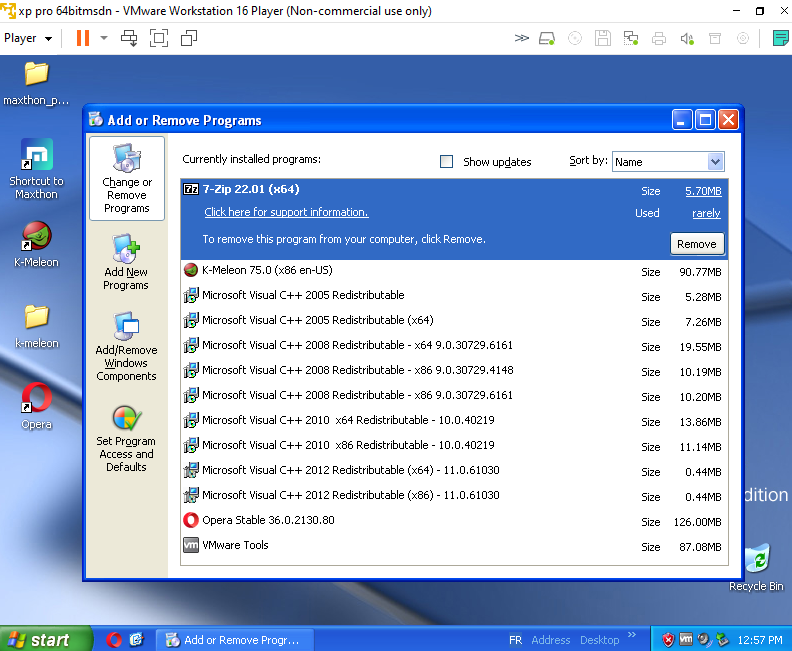Click the FR language indicator in taskbar
The width and height of the screenshot is (792, 651).
[x=515, y=640]
